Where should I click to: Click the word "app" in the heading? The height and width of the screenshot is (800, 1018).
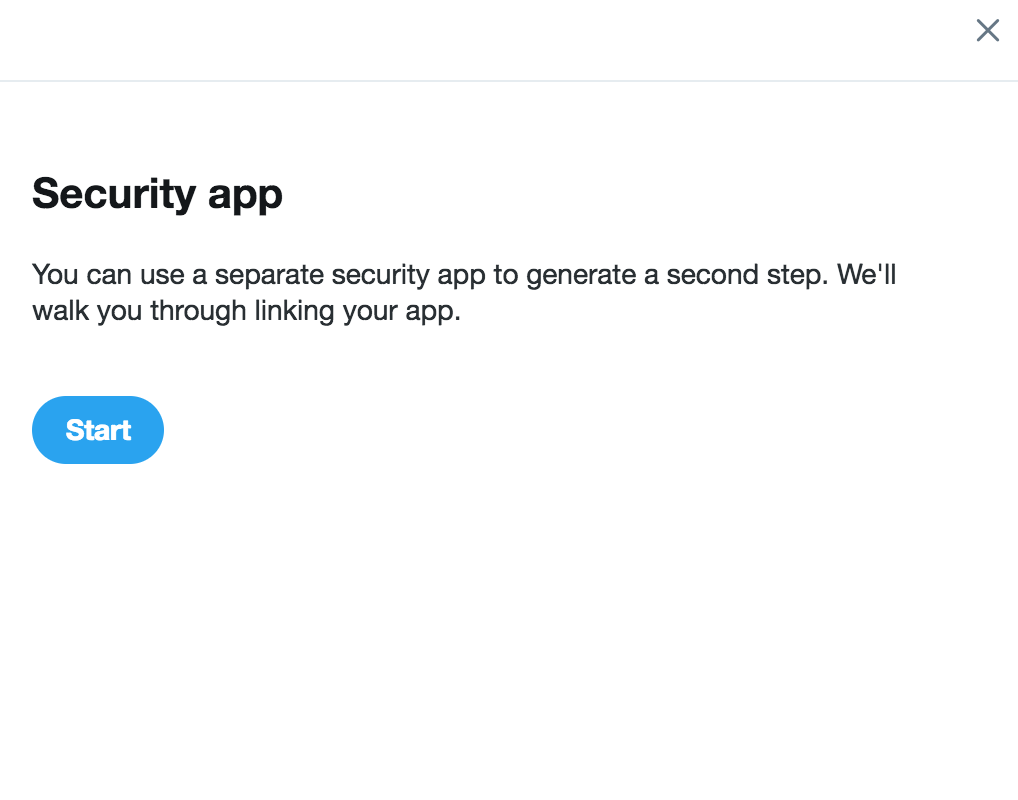pos(245,195)
